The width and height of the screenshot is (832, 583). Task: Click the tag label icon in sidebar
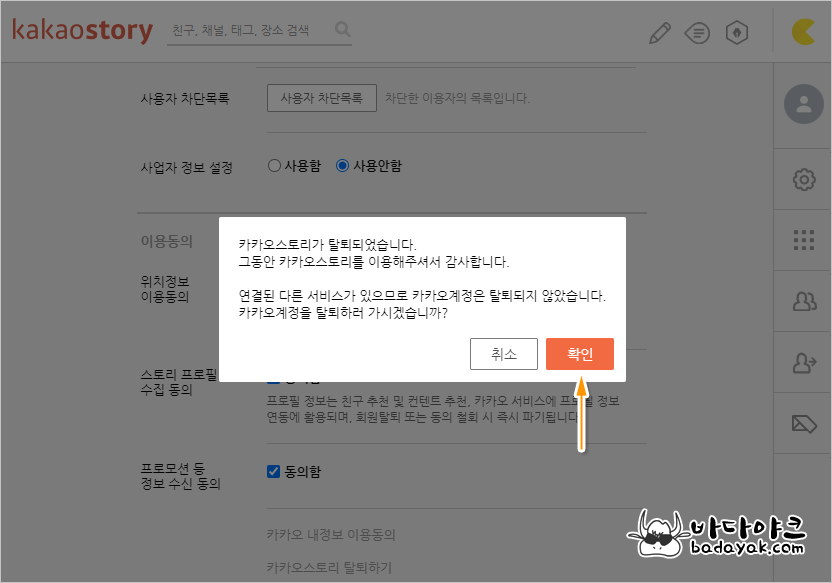coord(804,424)
